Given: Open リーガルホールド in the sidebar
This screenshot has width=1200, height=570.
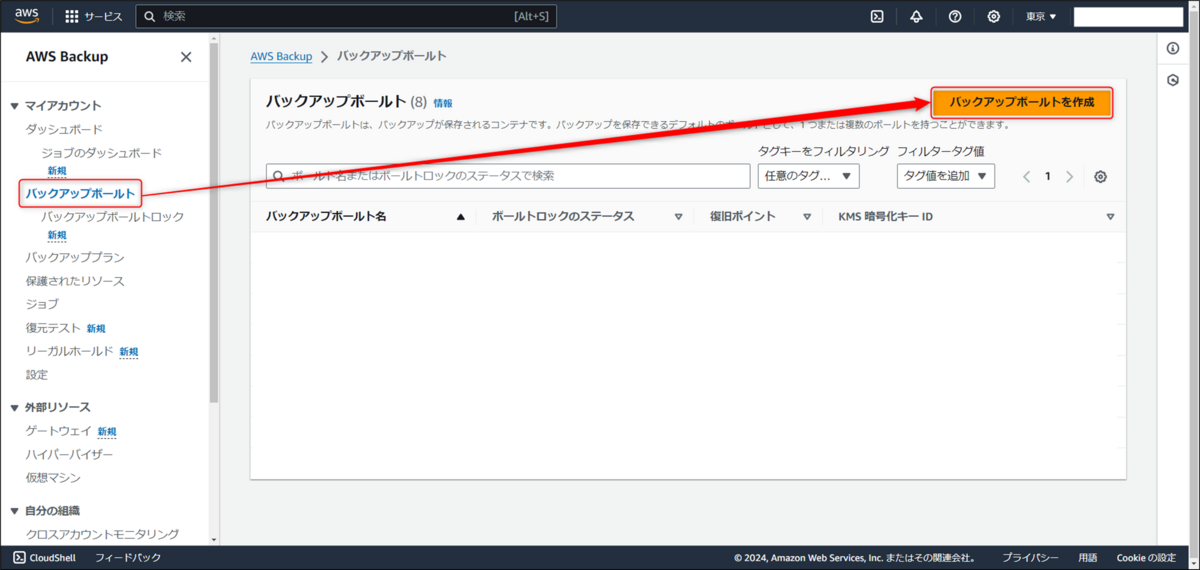Looking at the screenshot, I should [69, 351].
